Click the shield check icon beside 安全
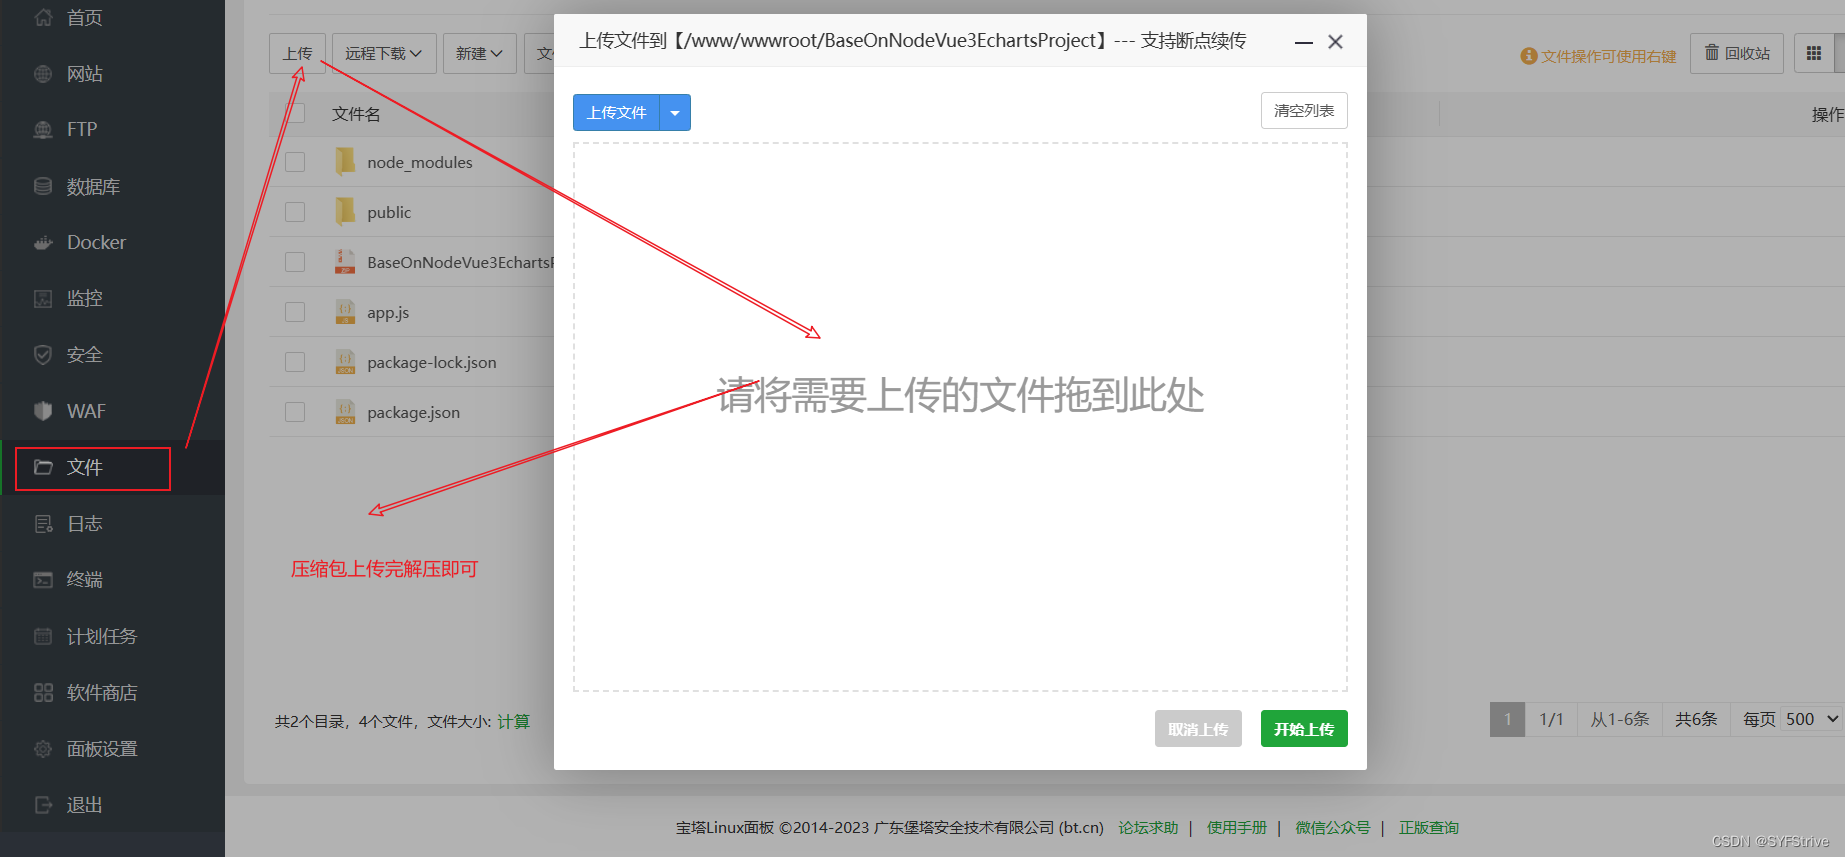Screen dimensions: 1845x857 (x=43, y=354)
